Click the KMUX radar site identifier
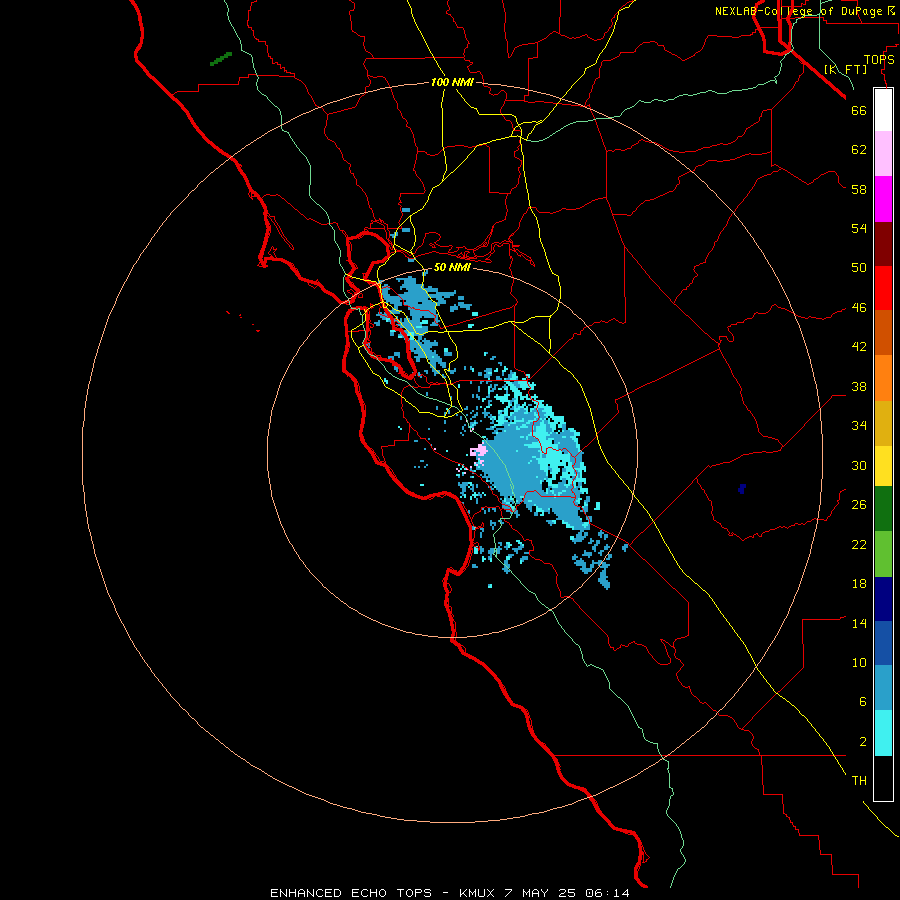The height and width of the screenshot is (900, 900). coord(476,893)
